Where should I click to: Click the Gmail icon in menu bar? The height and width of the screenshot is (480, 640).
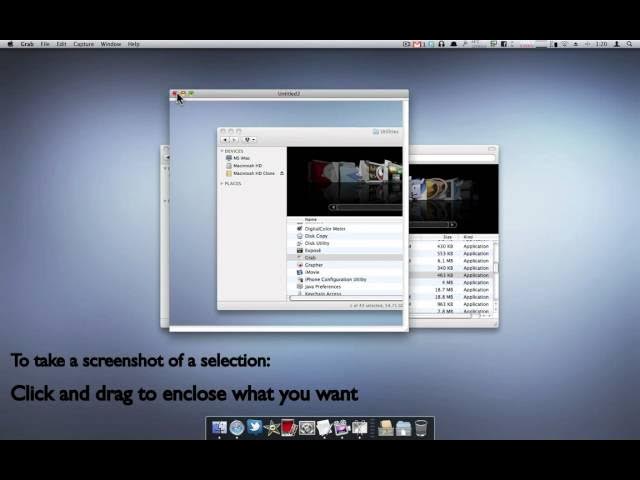pos(417,44)
